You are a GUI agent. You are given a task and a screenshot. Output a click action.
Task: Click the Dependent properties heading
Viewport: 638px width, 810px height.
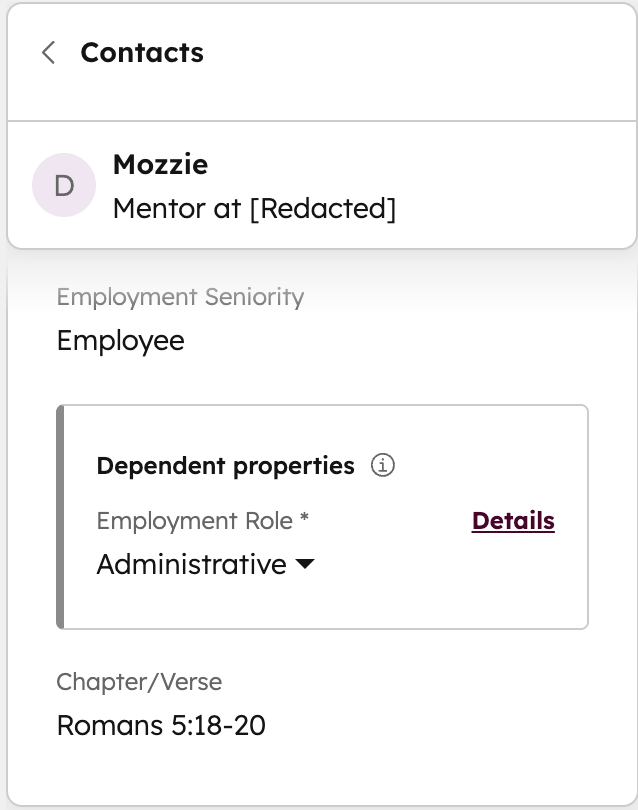pos(225,466)
